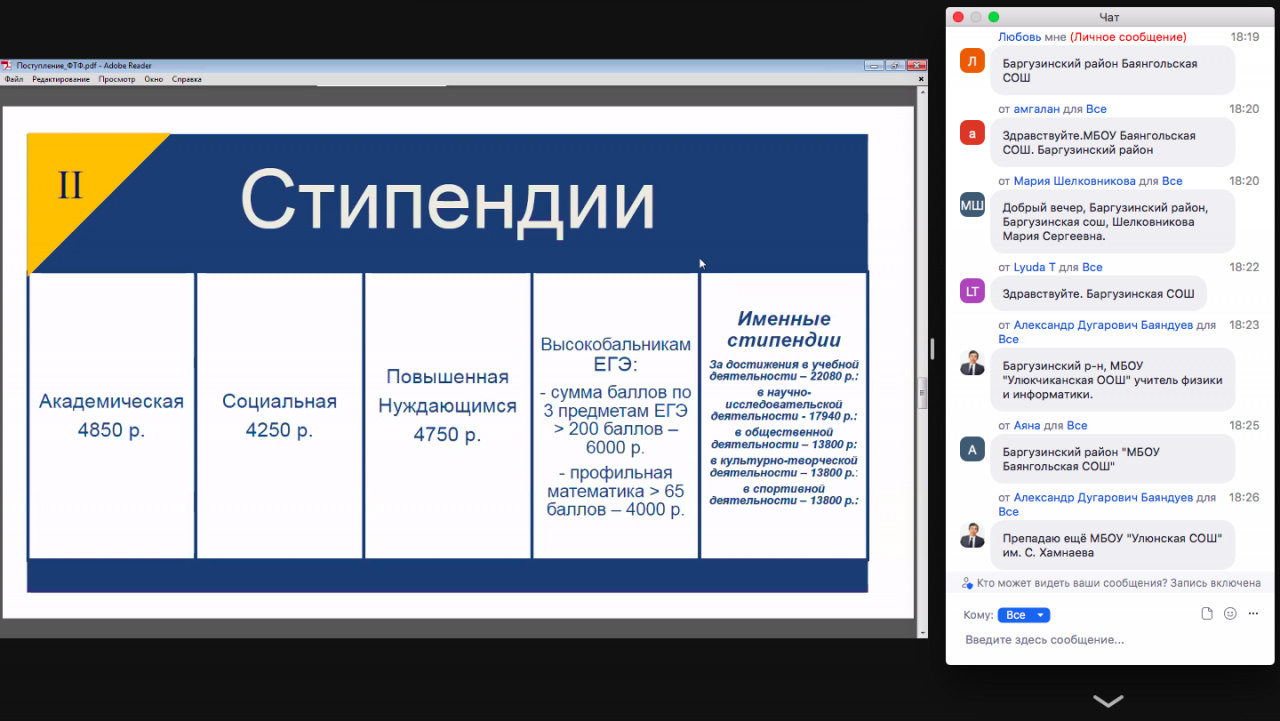Click the down chevron below the chat panel
This screenshot has width=1280, height=721.
pos(1108,701)
